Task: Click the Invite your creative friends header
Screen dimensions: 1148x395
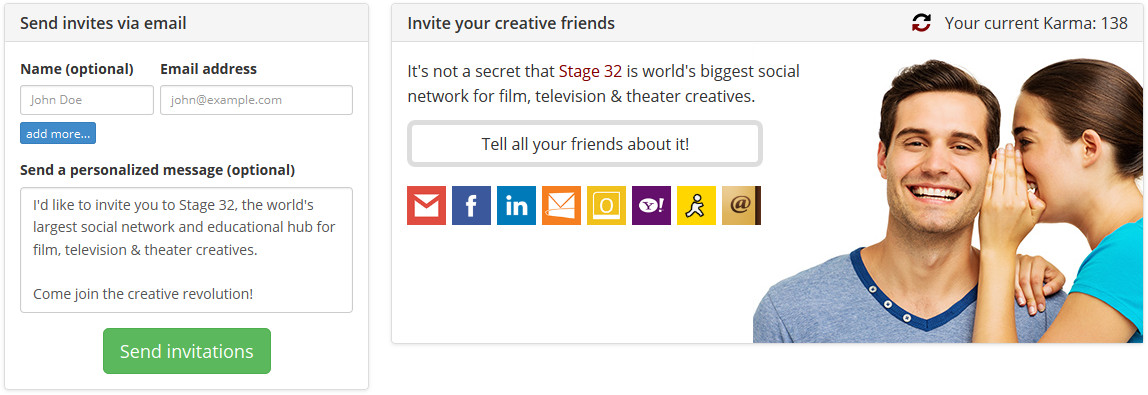Action: 511,23
